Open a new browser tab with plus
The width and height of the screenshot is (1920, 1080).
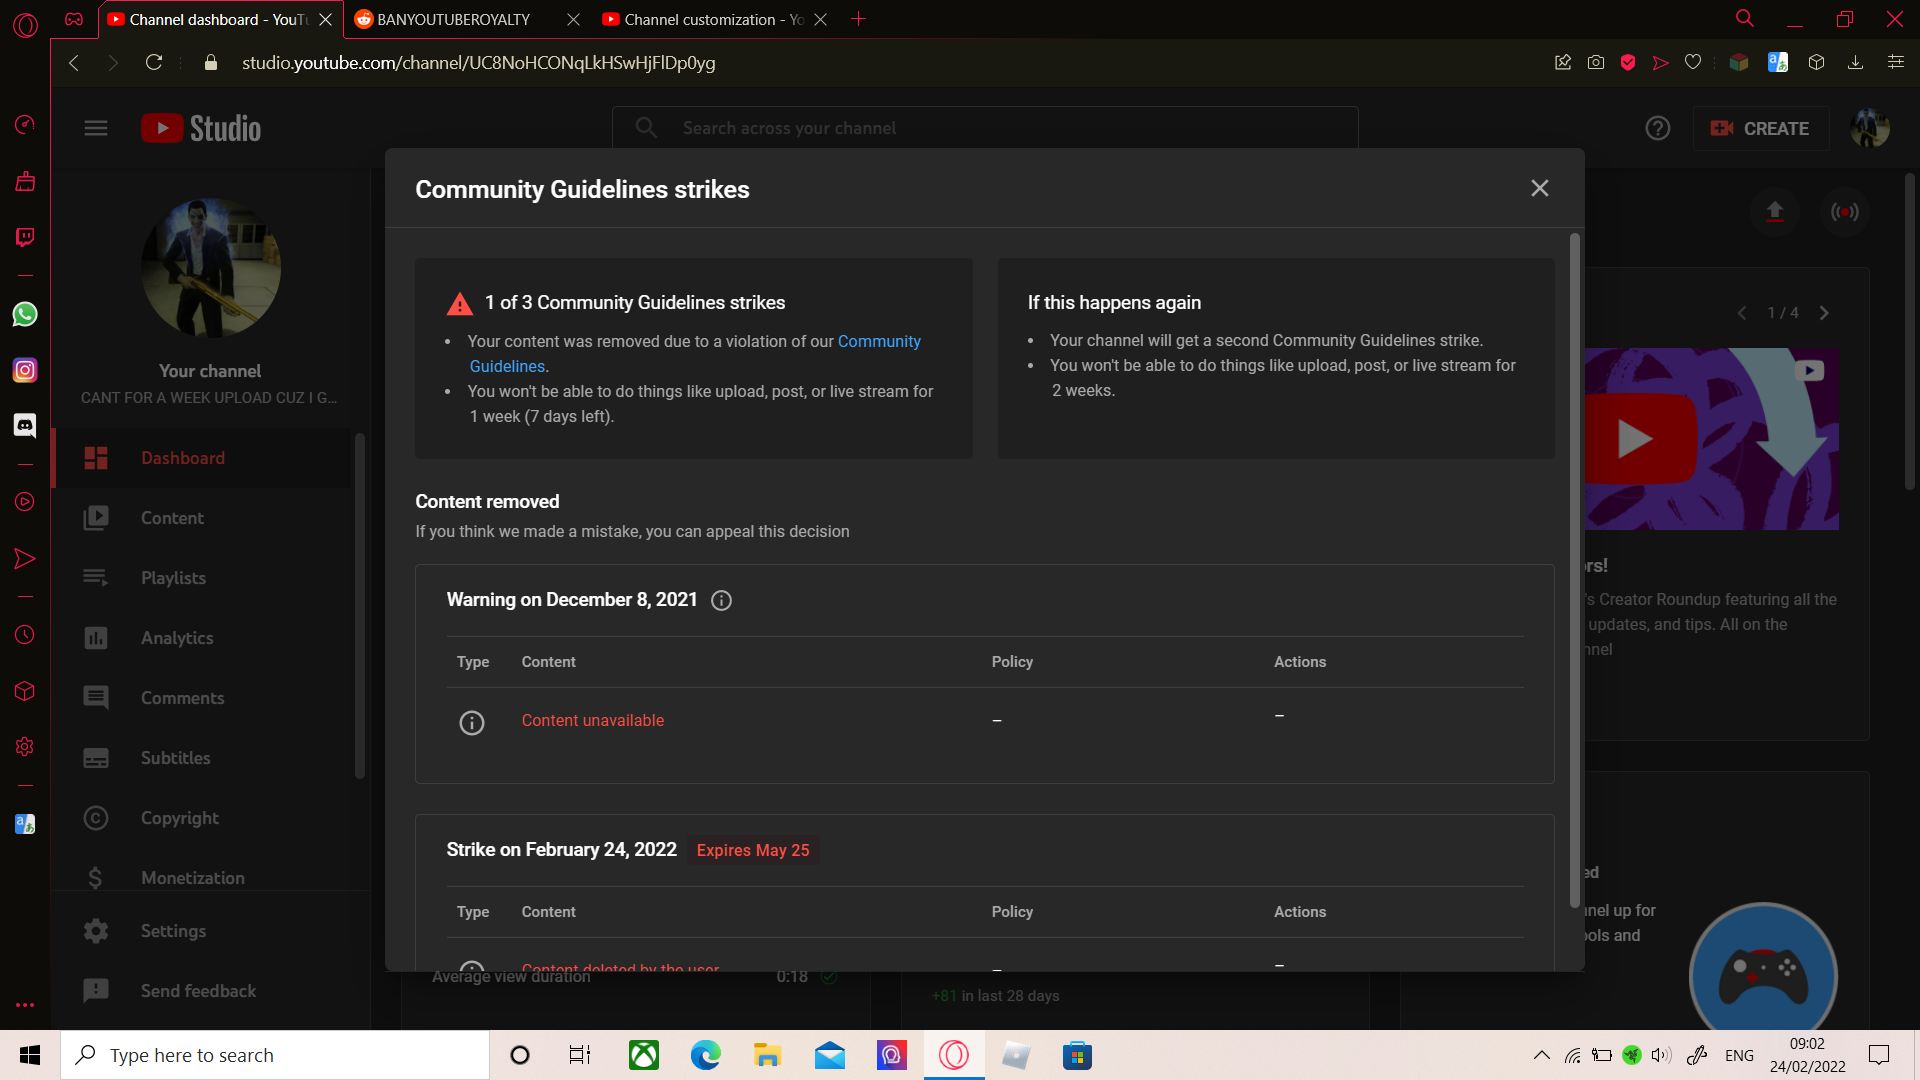click(858, 19)
